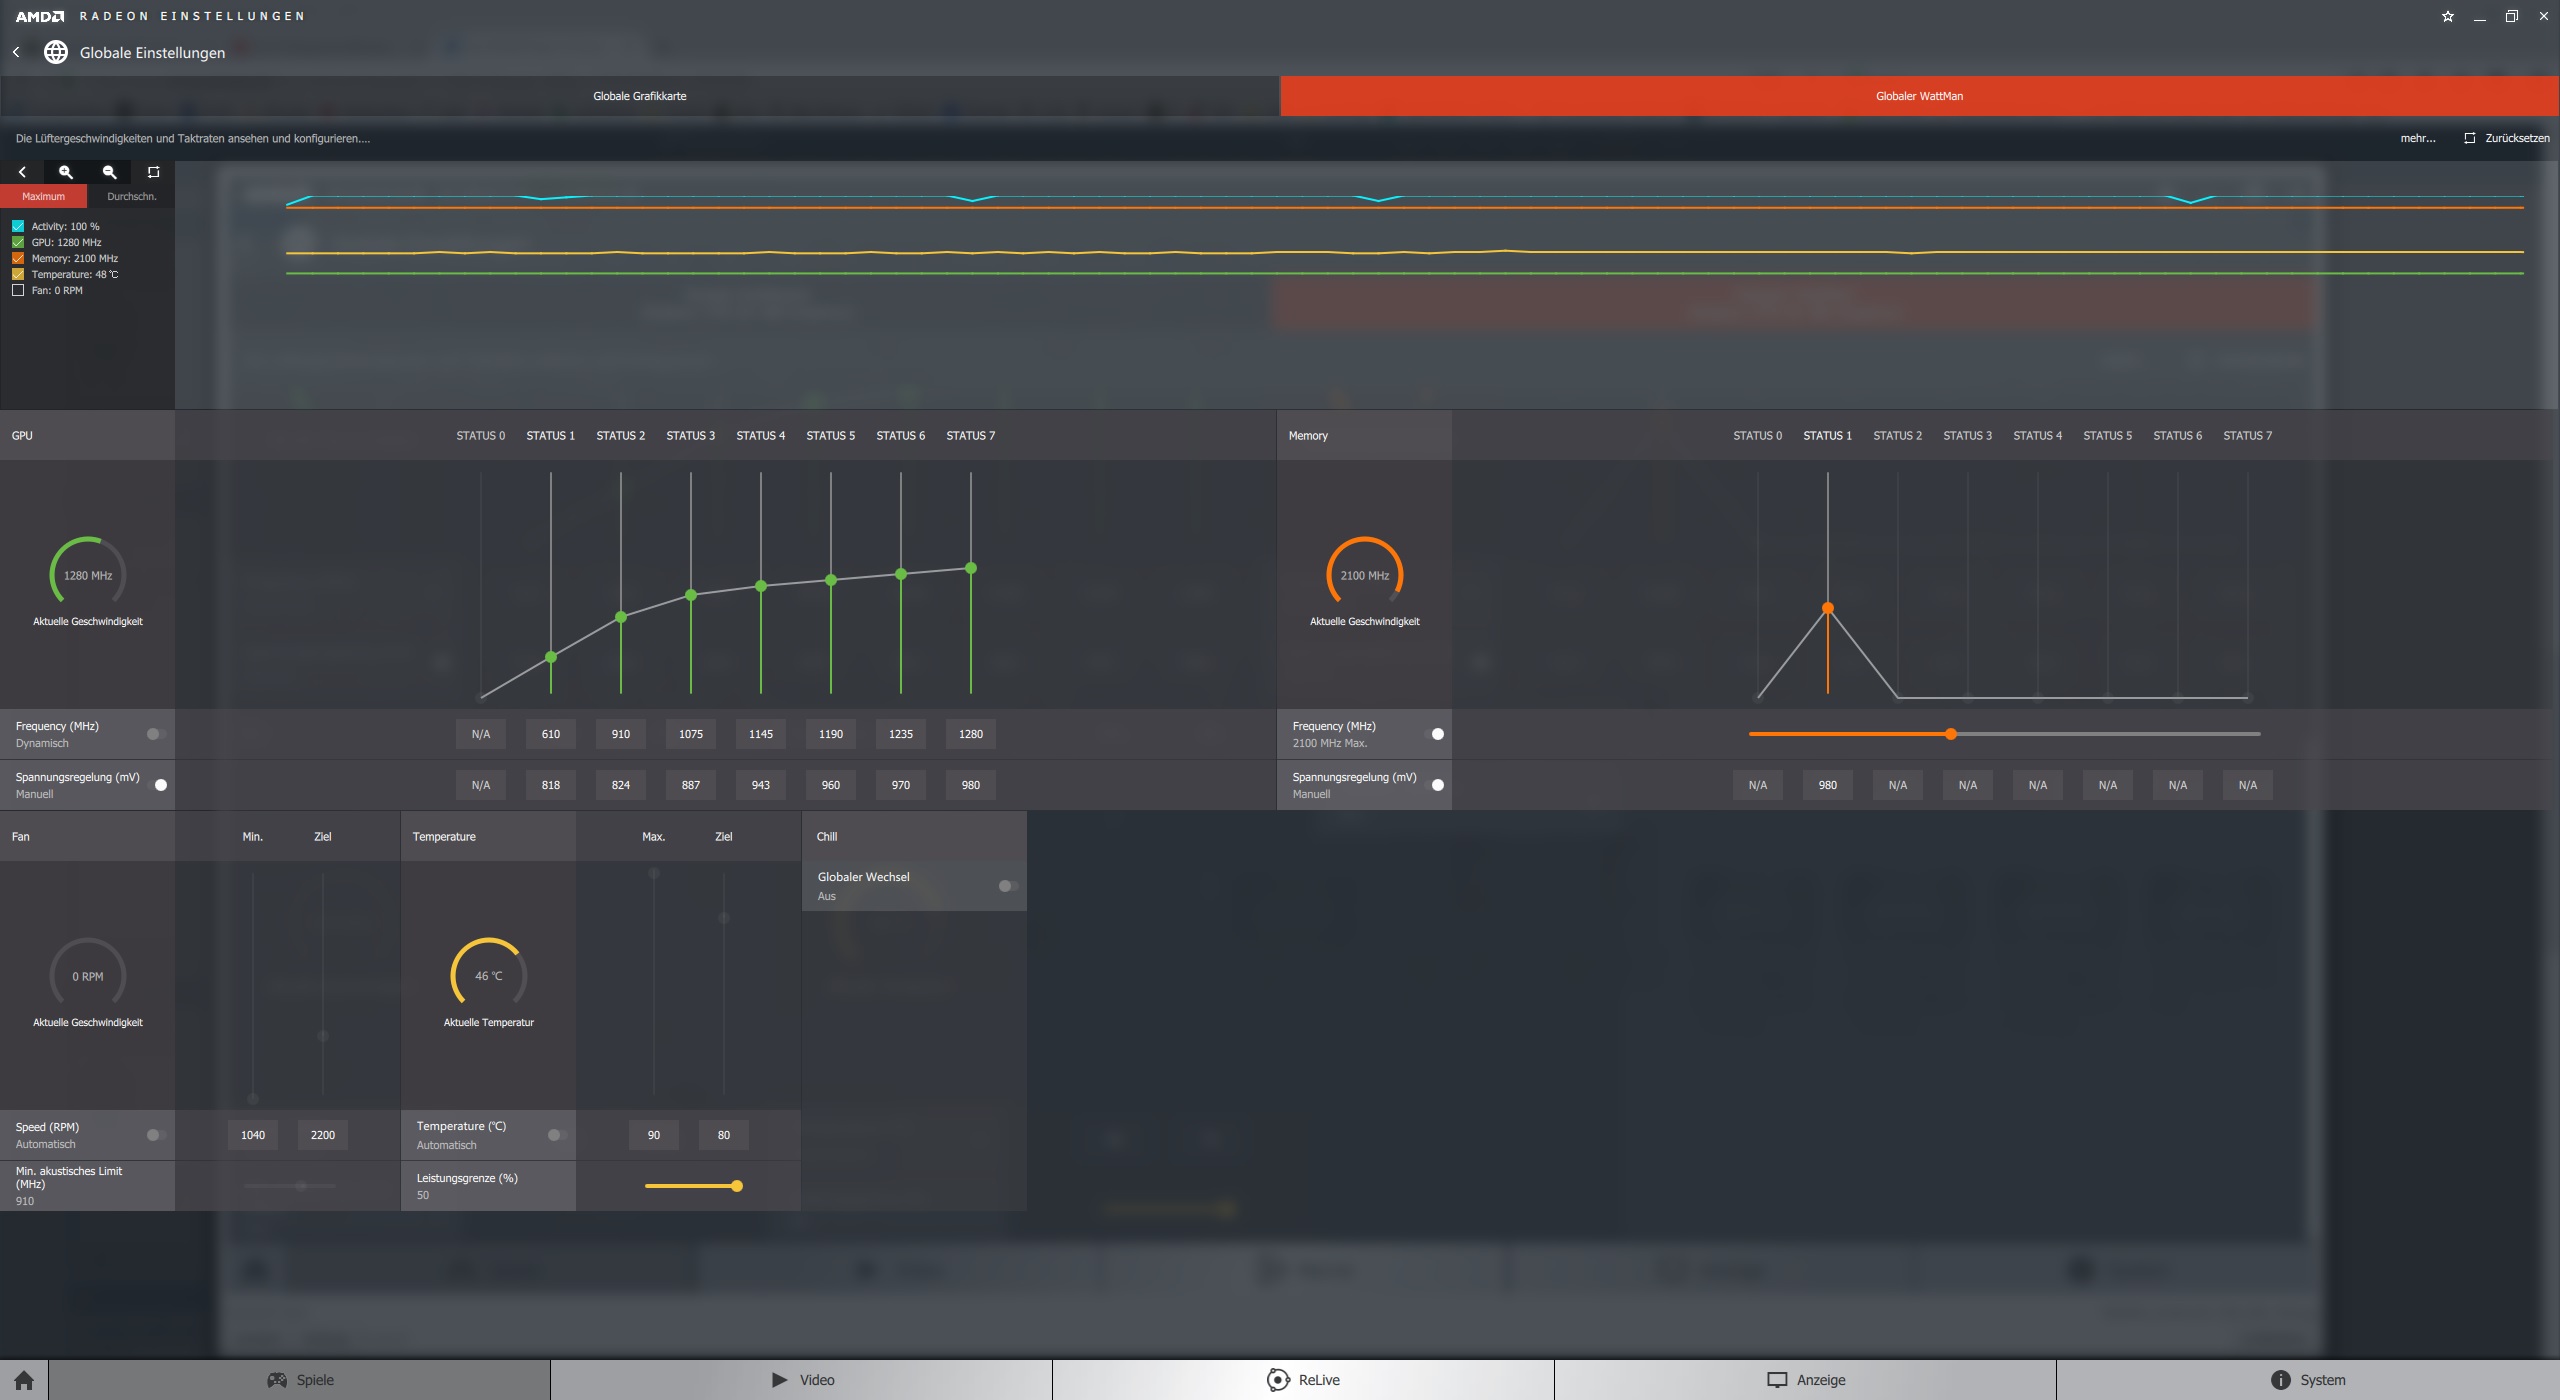Toggle GPU Frequency Dynamisch switch

point(156,734)
